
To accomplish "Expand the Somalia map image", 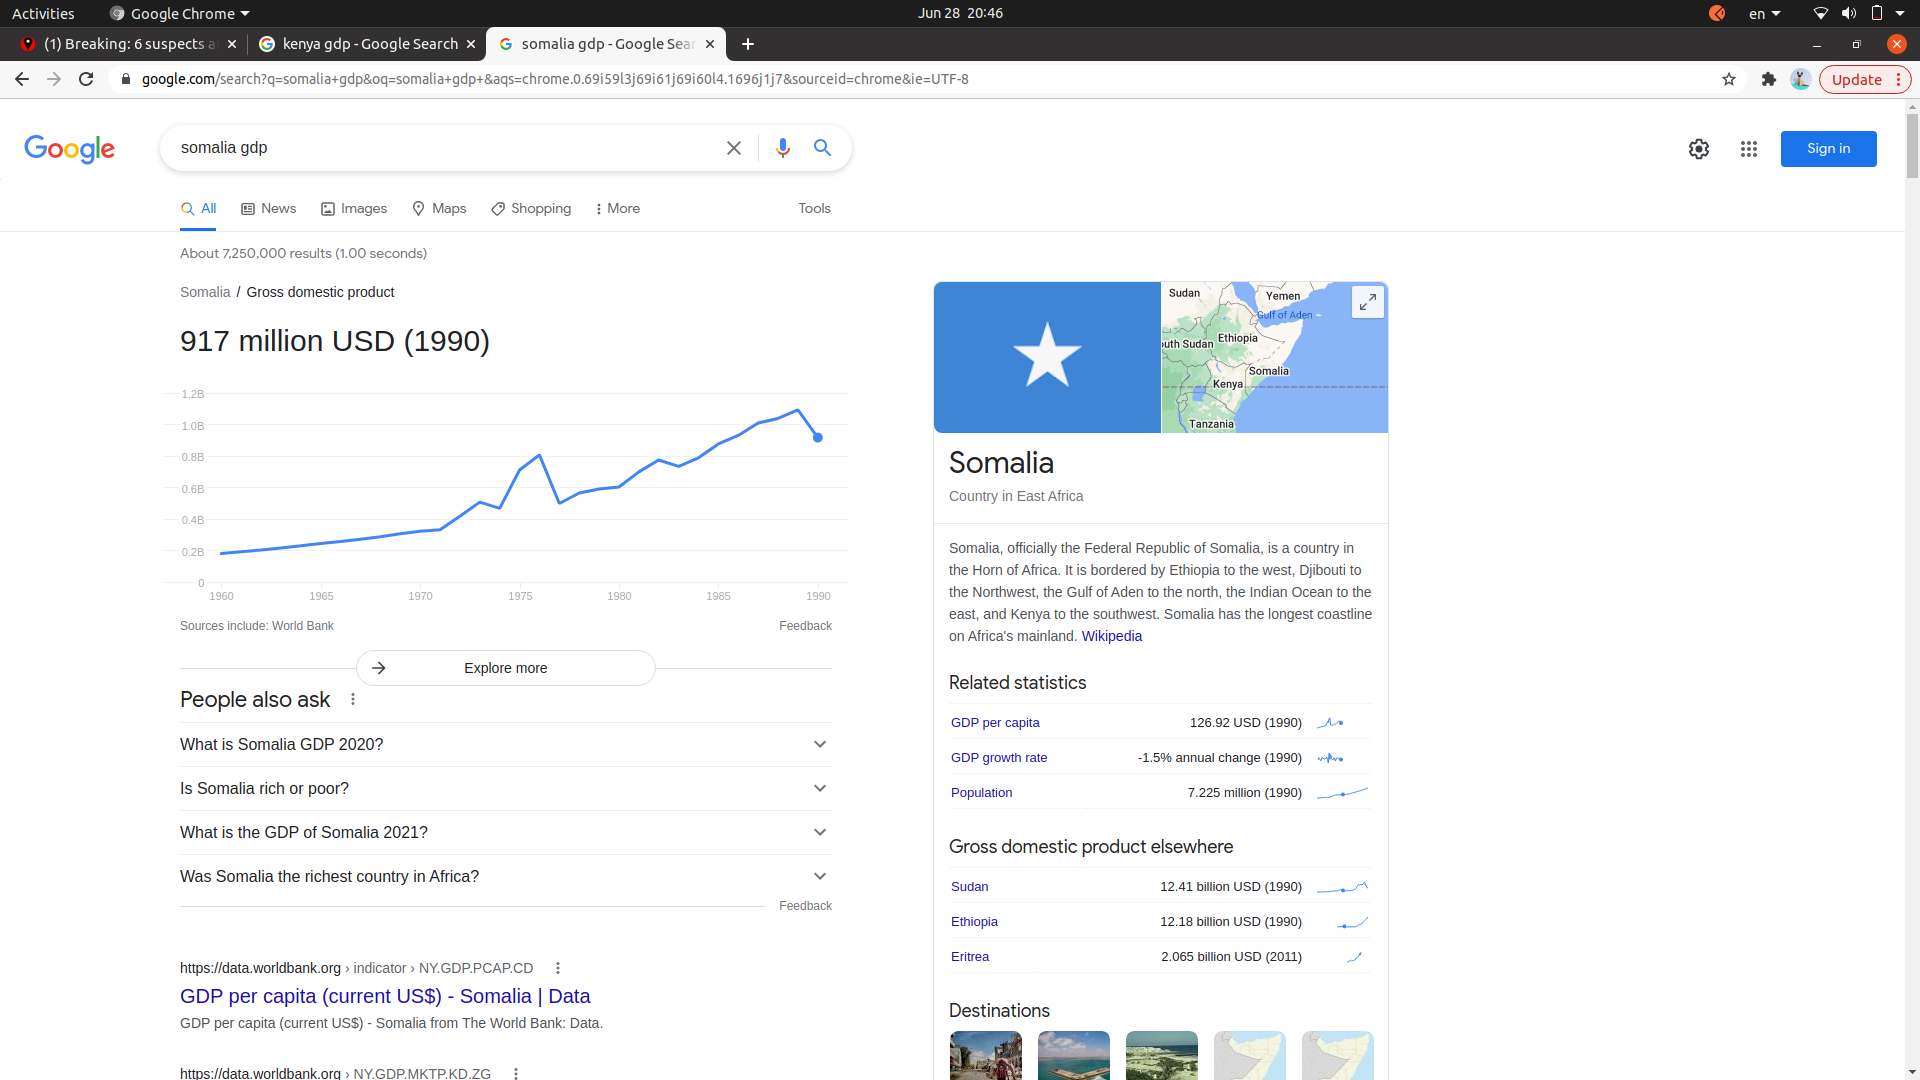I will (1367, 302).
